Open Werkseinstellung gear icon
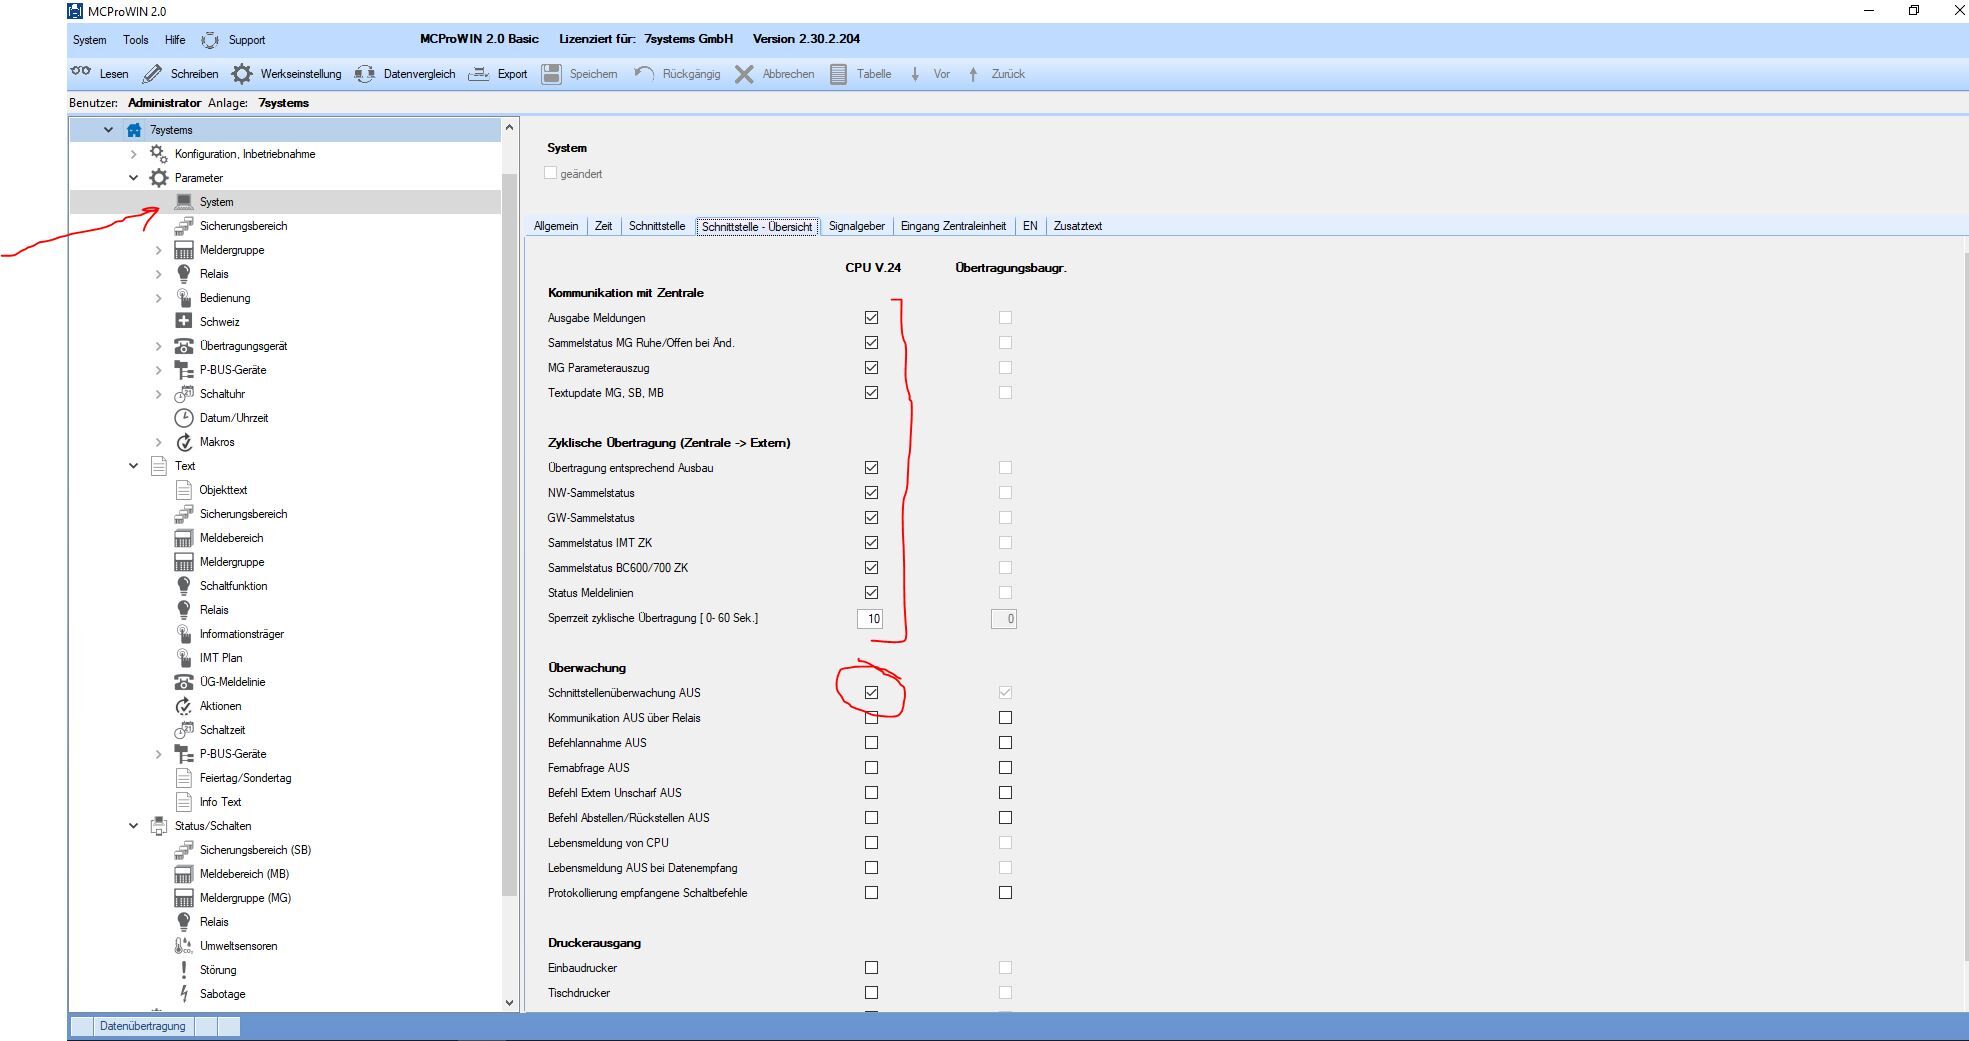The height and width of the screenshot is (1041, 1969). click(242, 74)
